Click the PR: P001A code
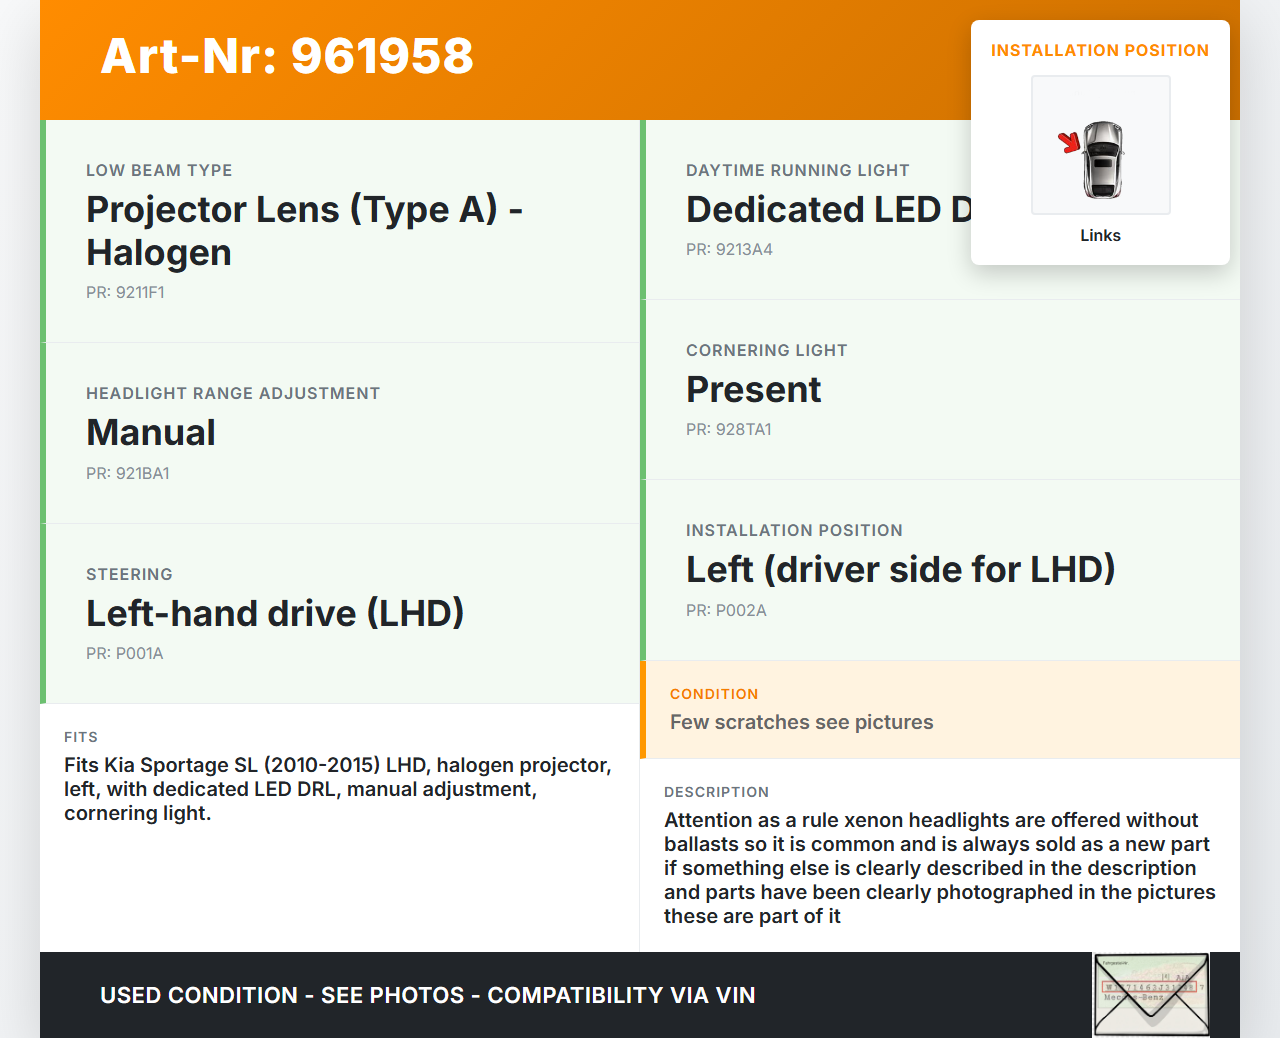This screenshot has height=1038, width=1280. point(125,654)
